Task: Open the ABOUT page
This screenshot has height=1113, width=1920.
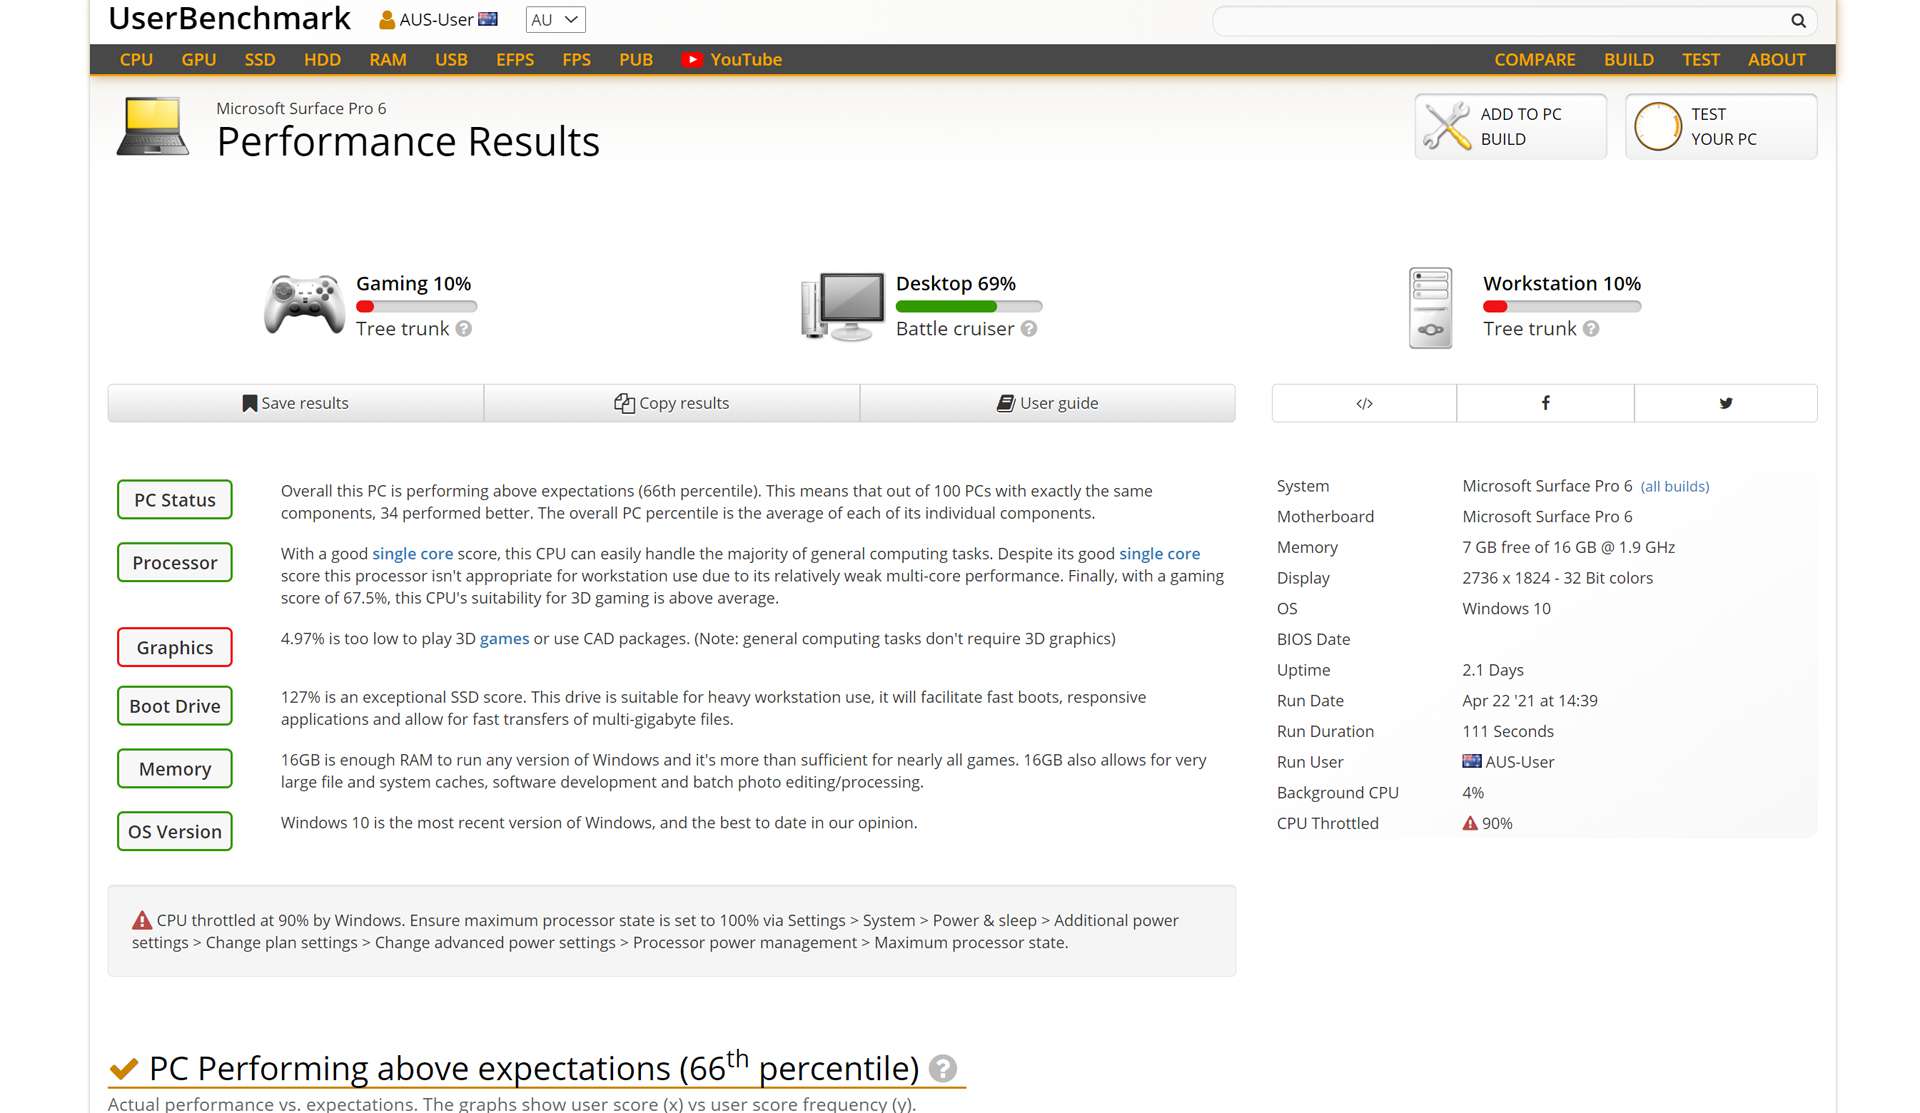Action: [1777, 60]
